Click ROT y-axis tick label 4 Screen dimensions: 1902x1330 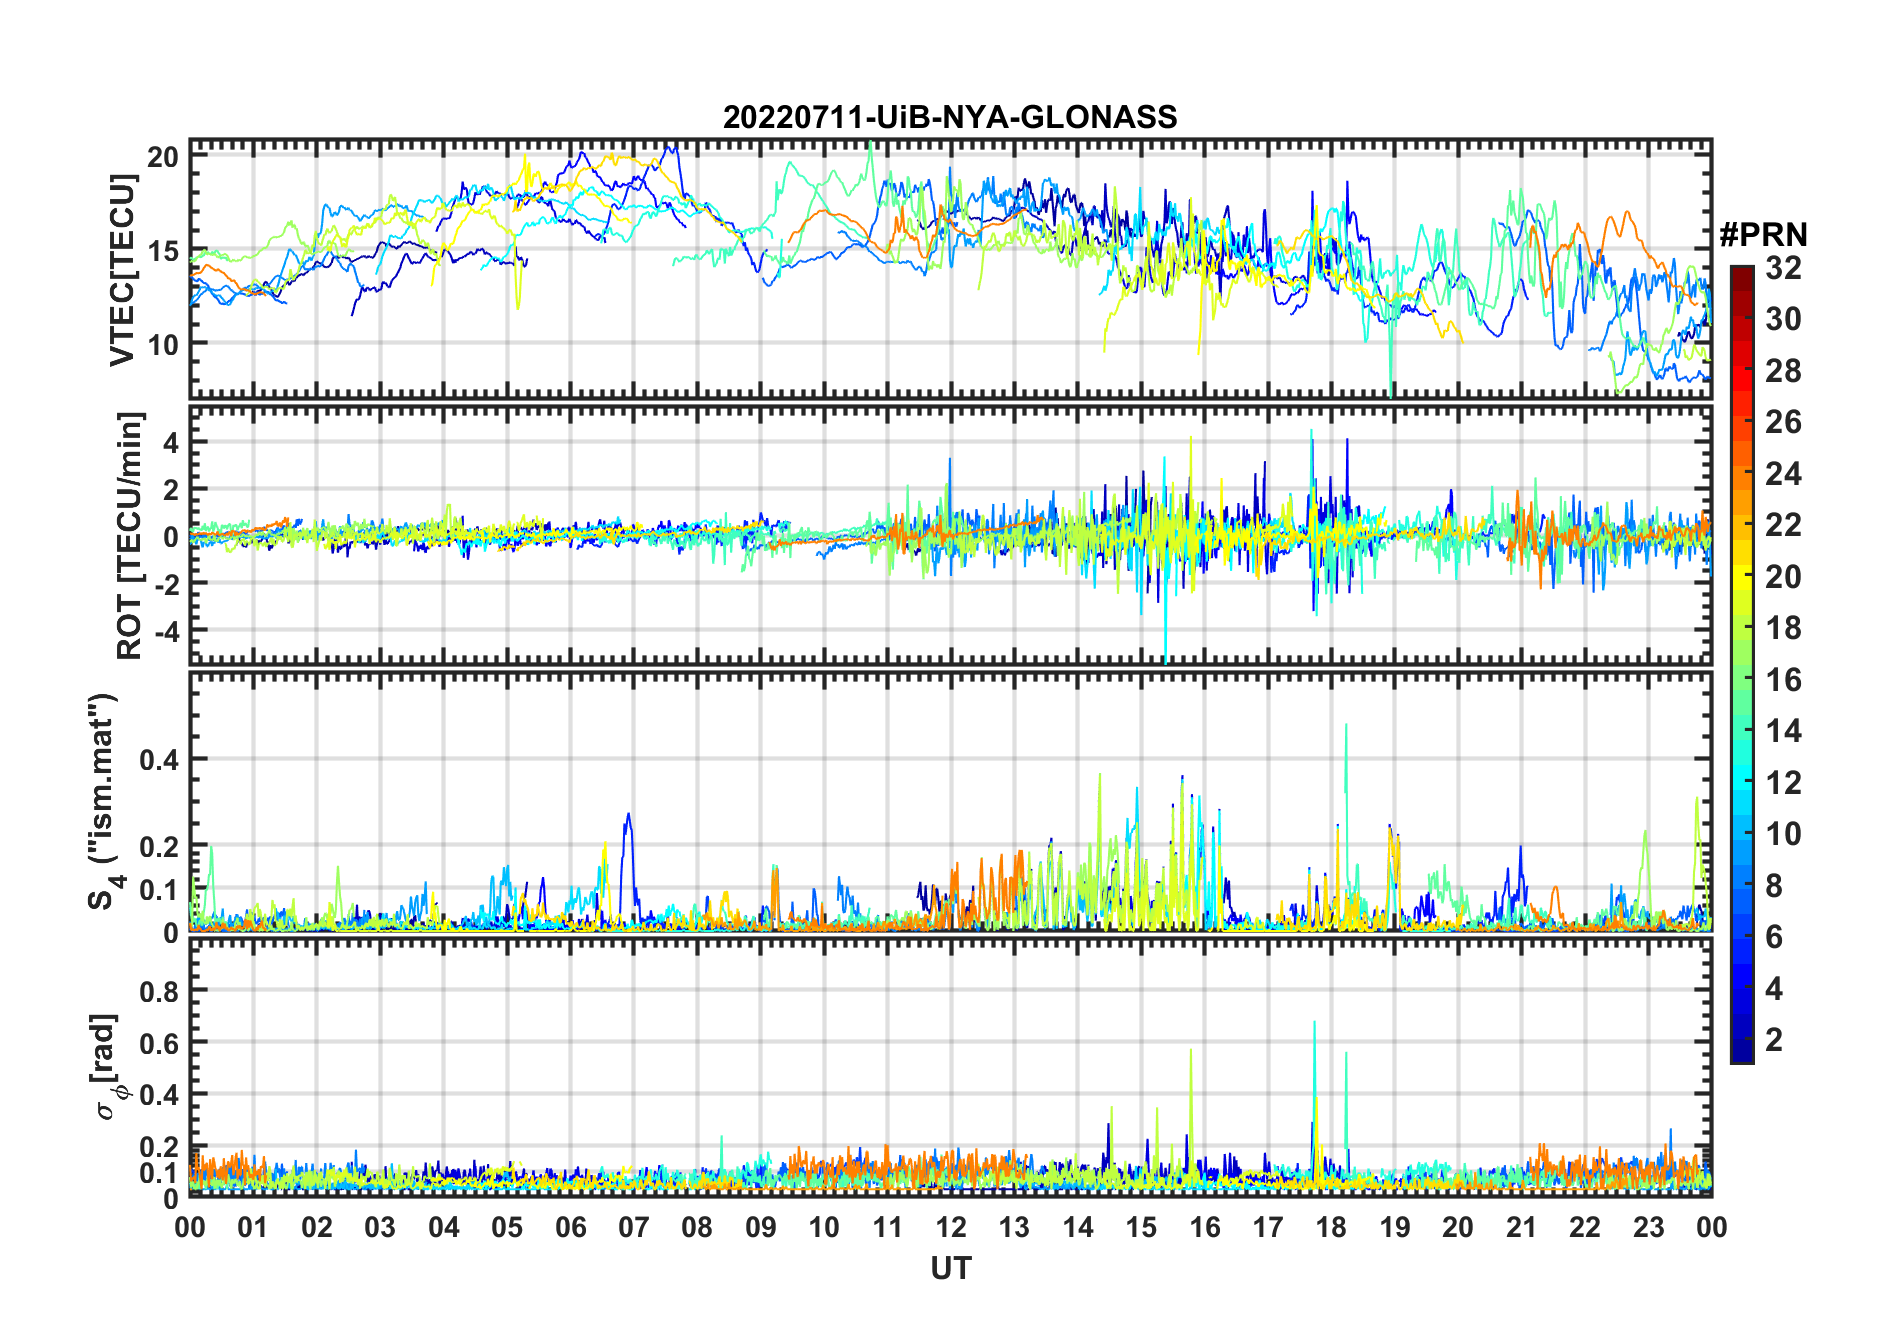pyautogui.click(x=171, y=442)
